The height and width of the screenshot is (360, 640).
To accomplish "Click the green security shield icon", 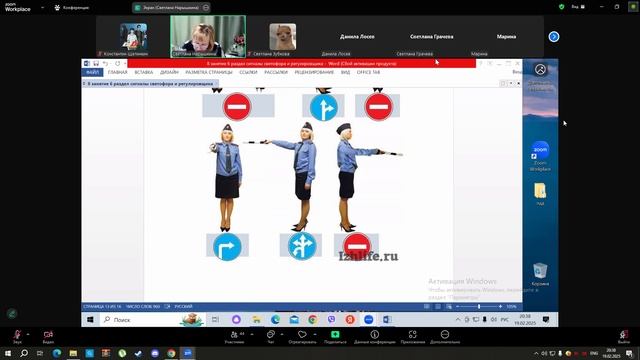I will click(x=562, y=7).
